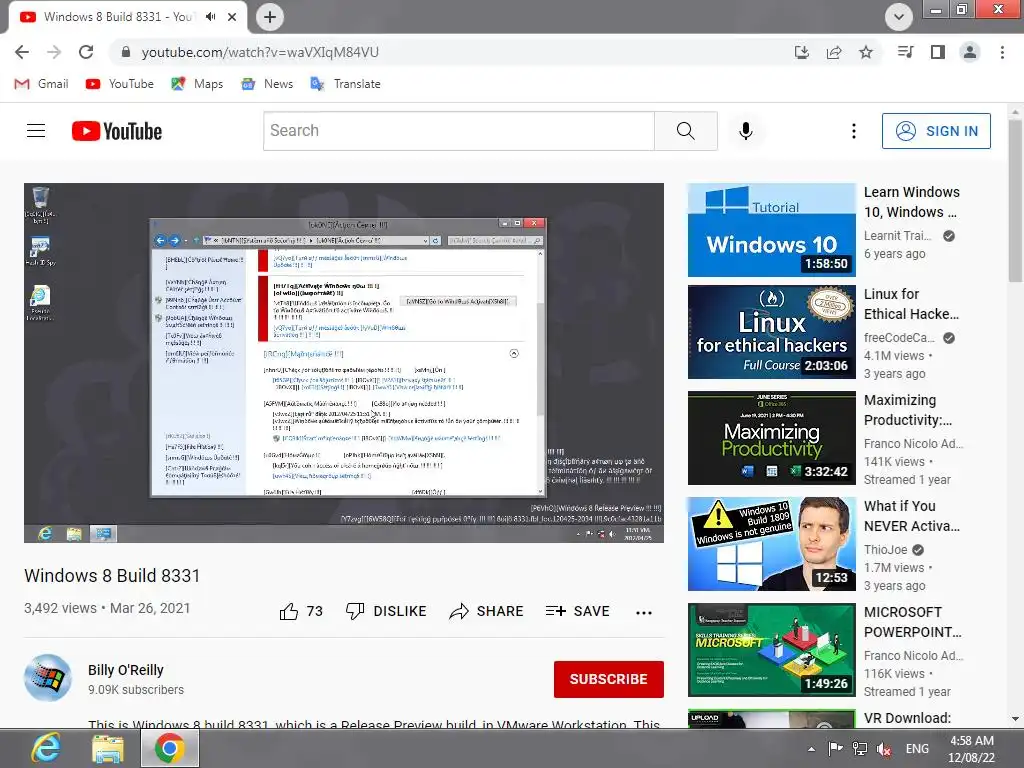Click the install app icon in address bar

pos(802,52)
